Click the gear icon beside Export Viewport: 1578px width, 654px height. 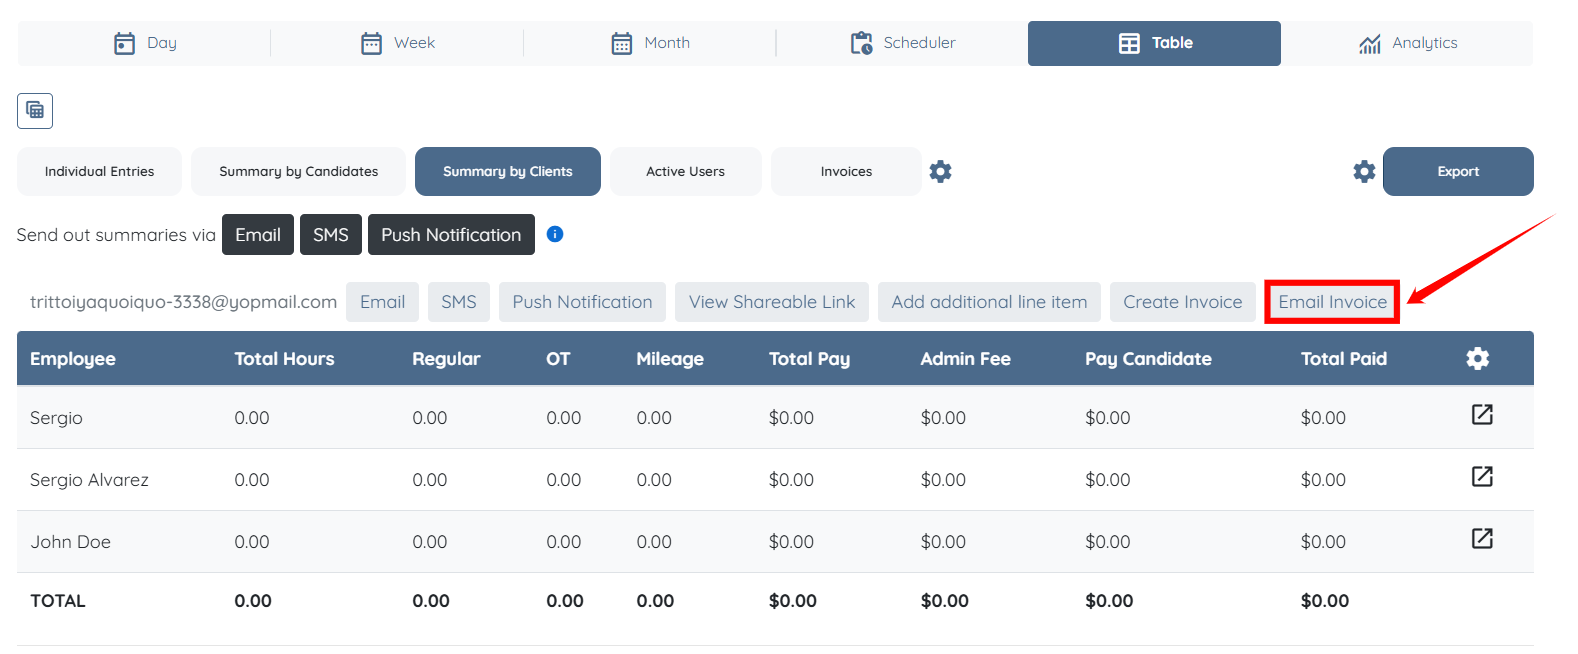tap(1364, 171)
